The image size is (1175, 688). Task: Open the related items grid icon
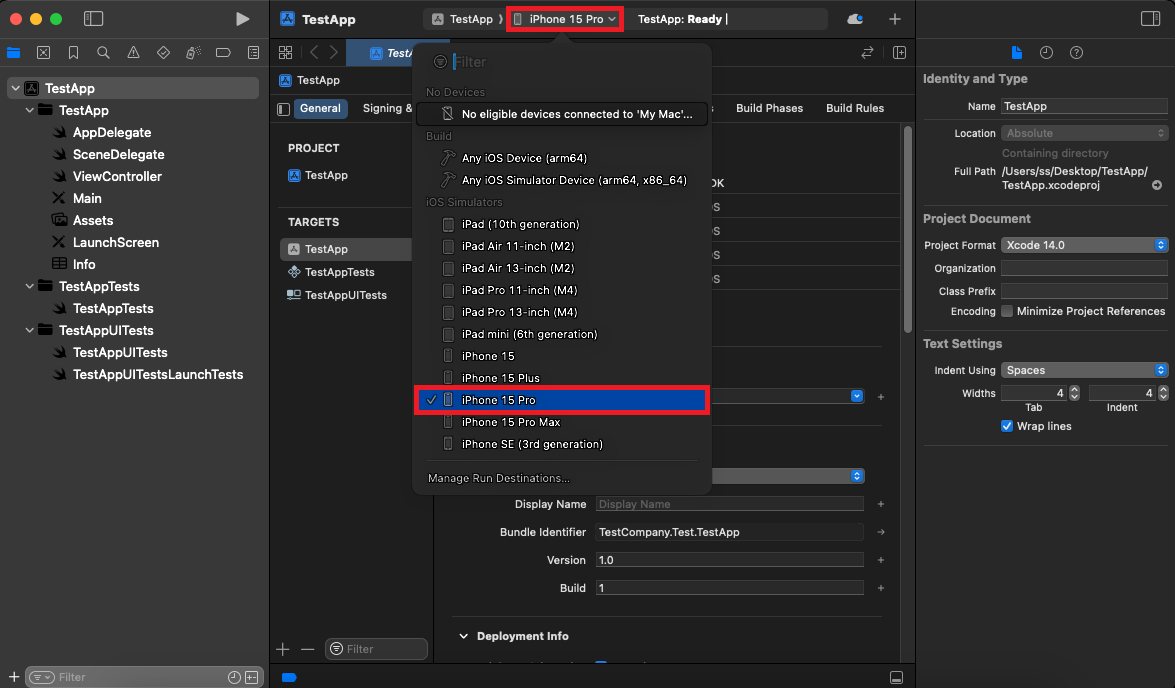tap(286, 52)
